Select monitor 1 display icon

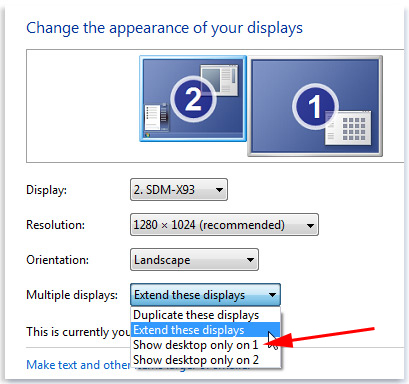pyautogui.click(x=315, y=106)
